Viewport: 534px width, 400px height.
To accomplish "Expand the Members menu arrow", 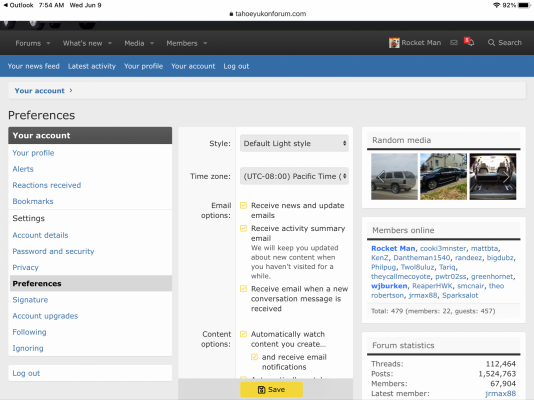I will [x=205, y=43].
